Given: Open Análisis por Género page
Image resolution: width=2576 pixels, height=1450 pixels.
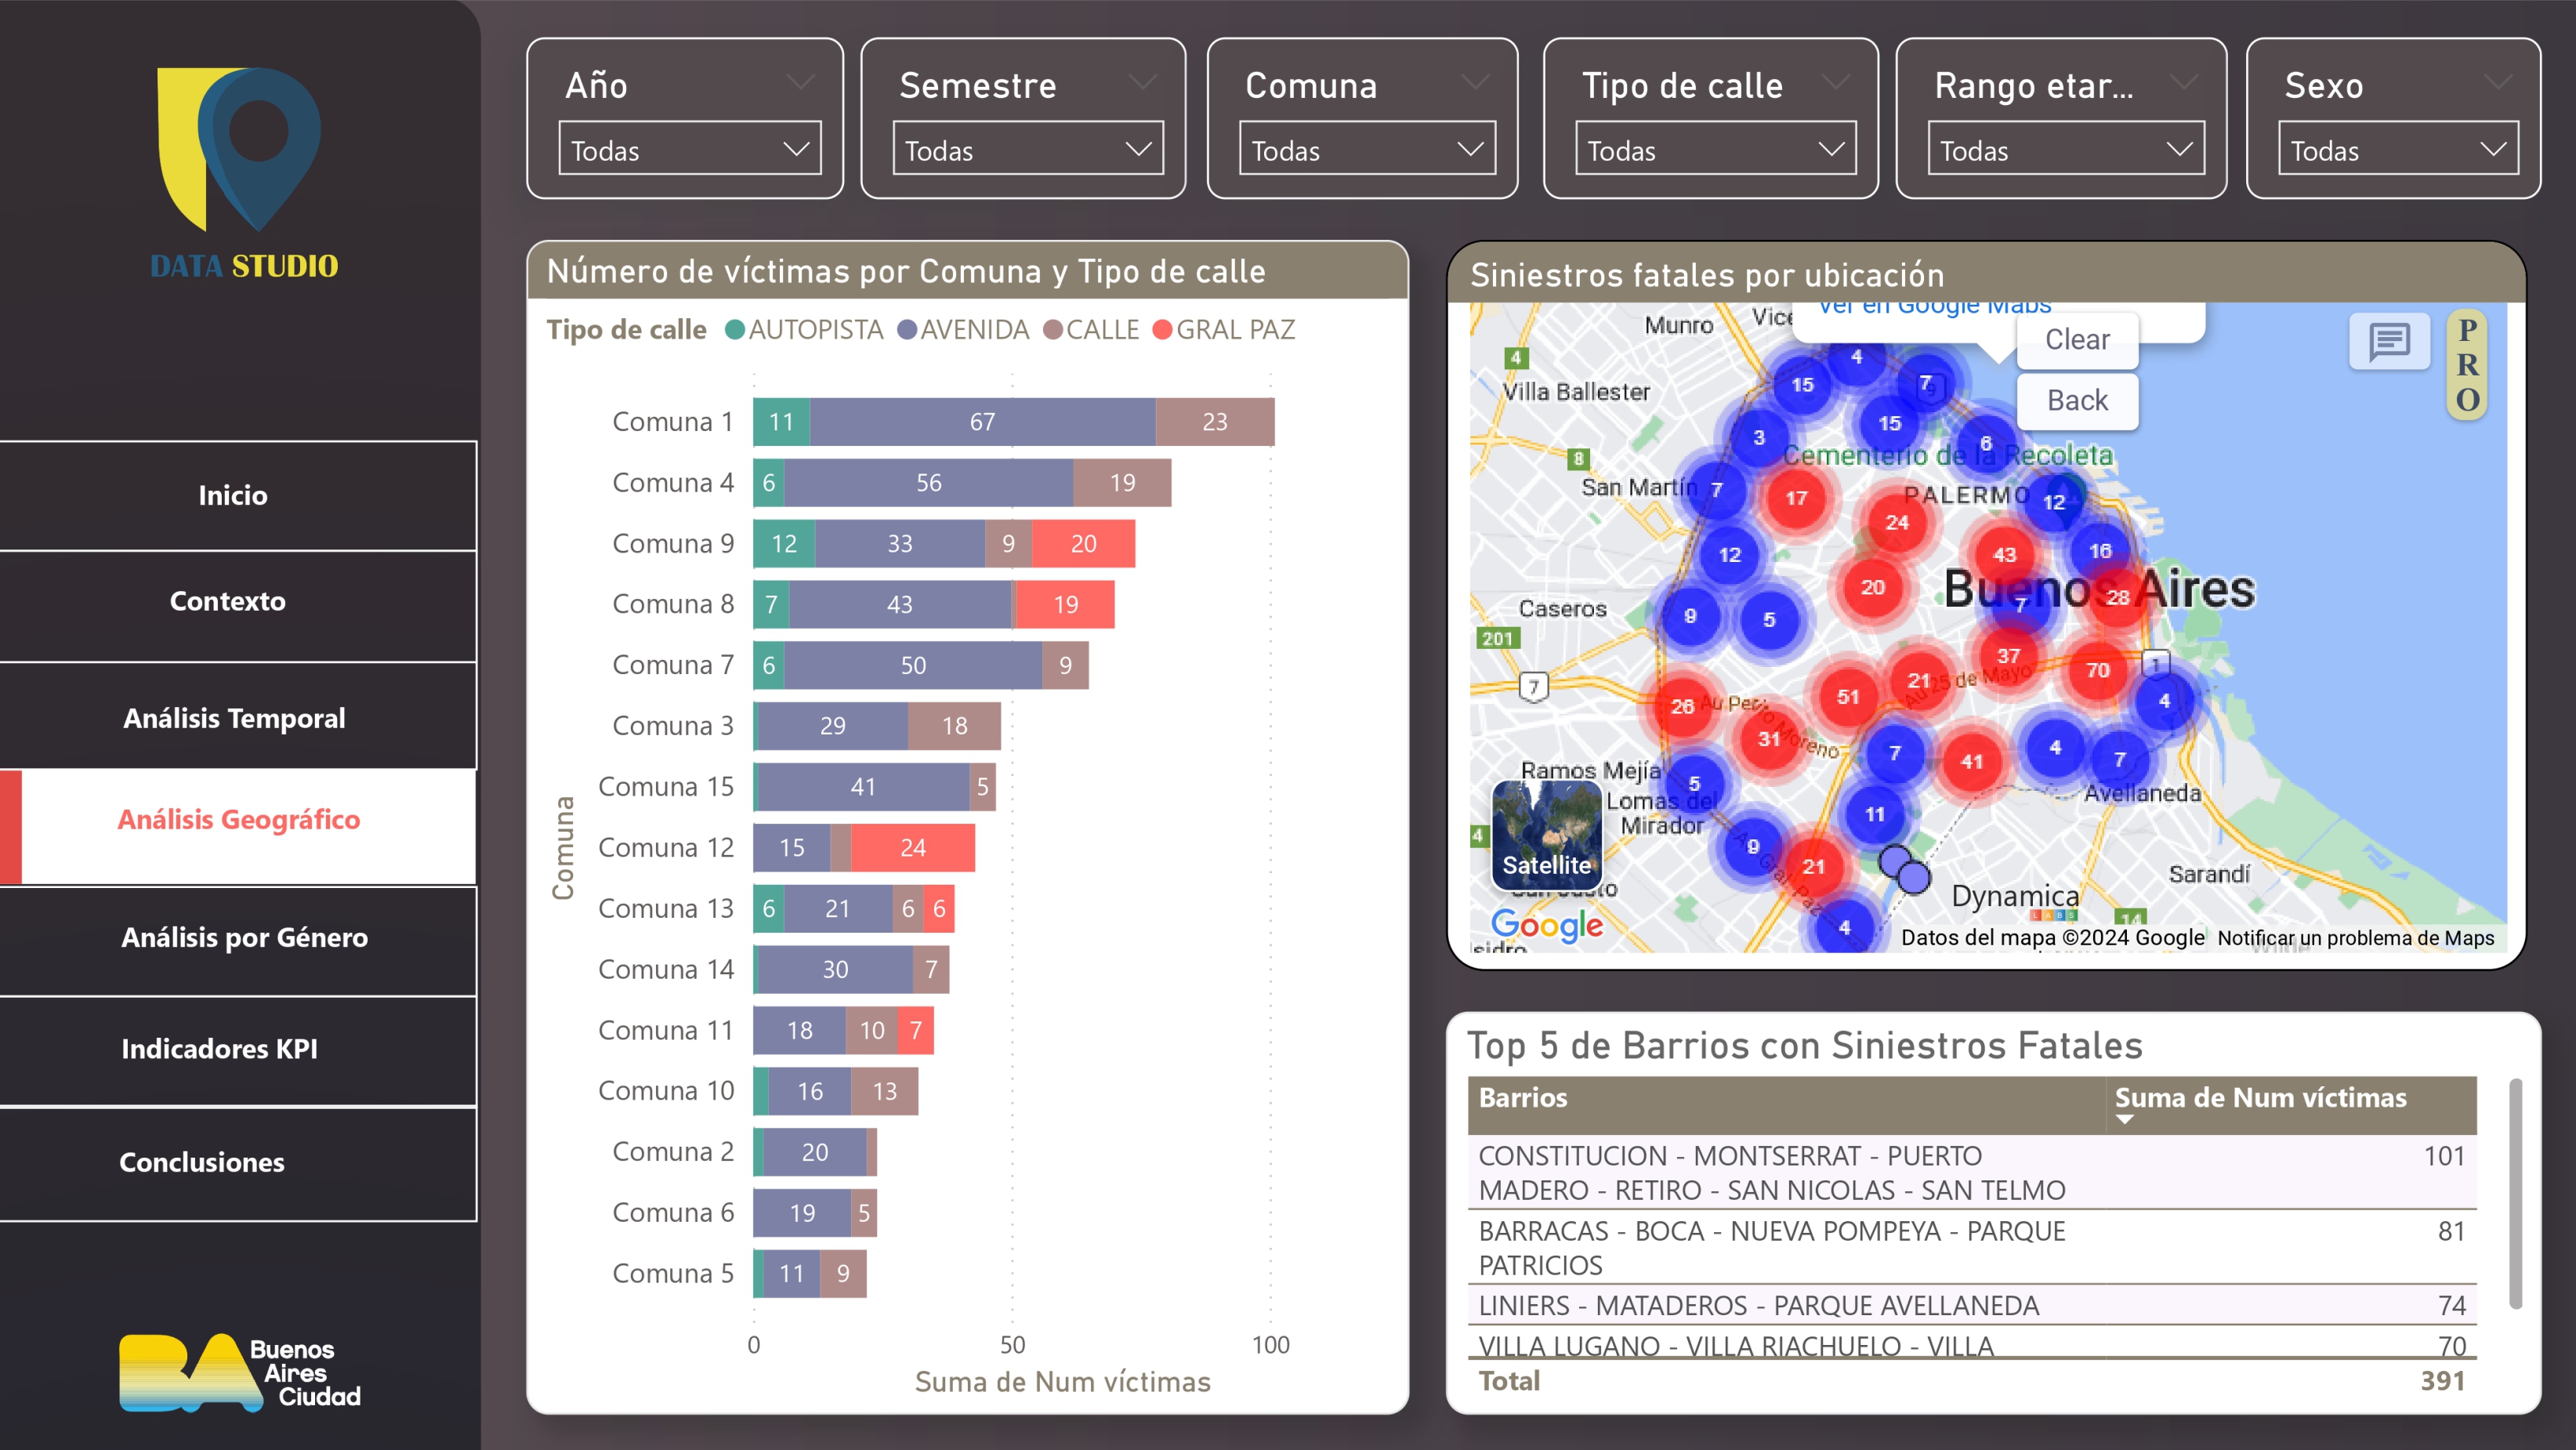Looking at the screenshot, I should pos(238,940).
